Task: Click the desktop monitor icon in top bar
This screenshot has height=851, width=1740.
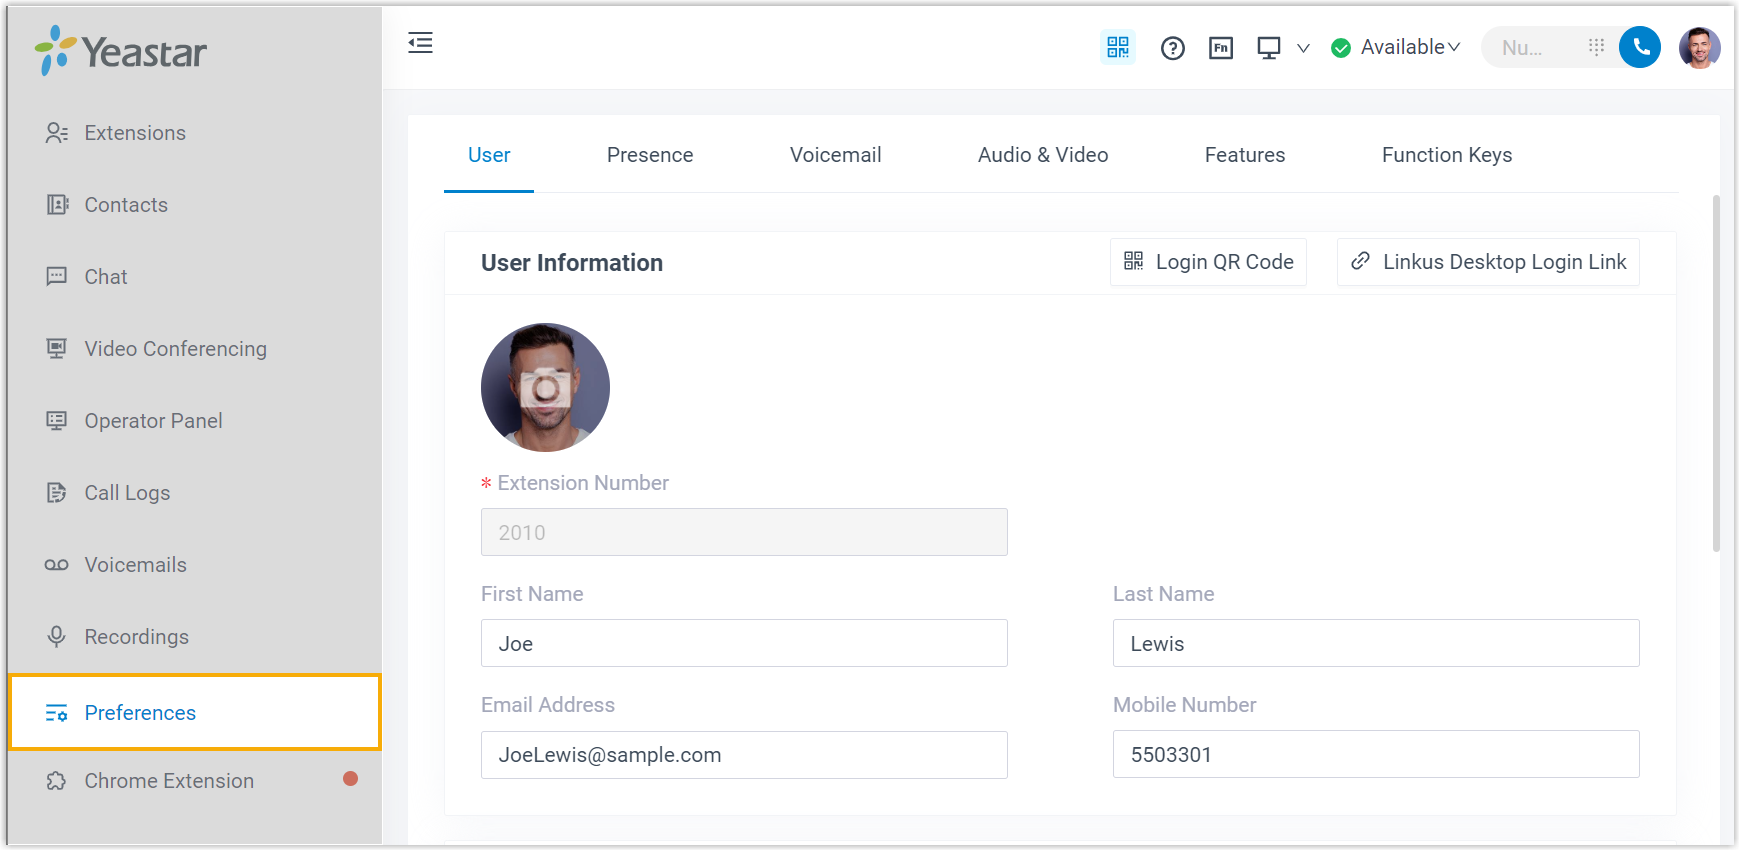Action: [1269, 48]
